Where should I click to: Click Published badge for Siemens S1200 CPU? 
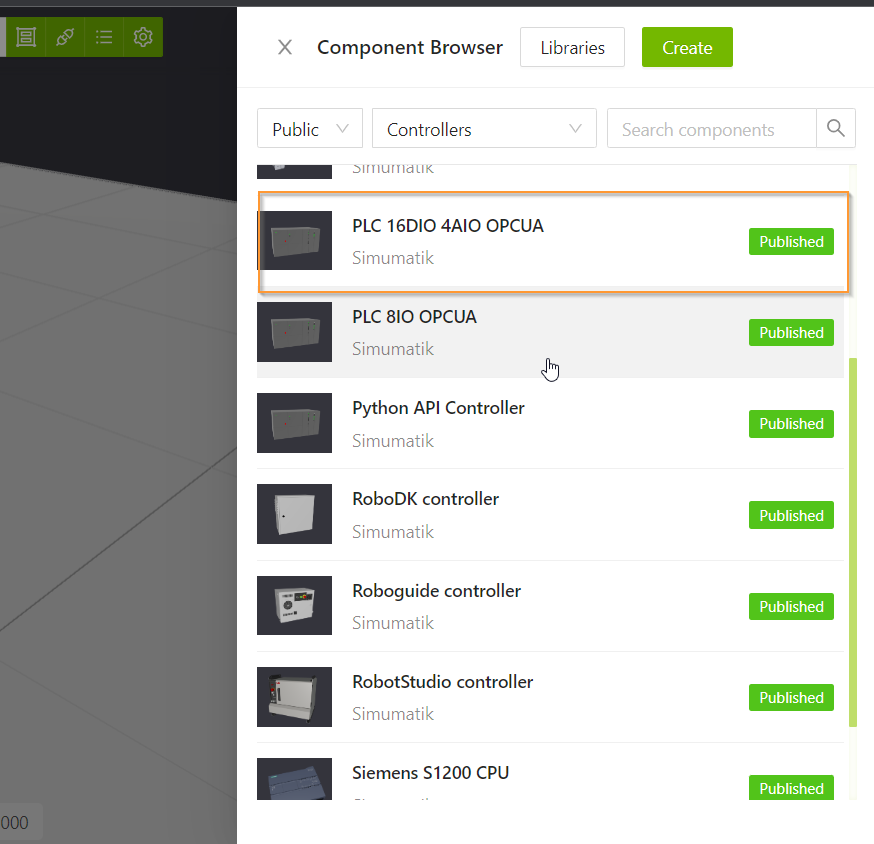click(791, 788)
